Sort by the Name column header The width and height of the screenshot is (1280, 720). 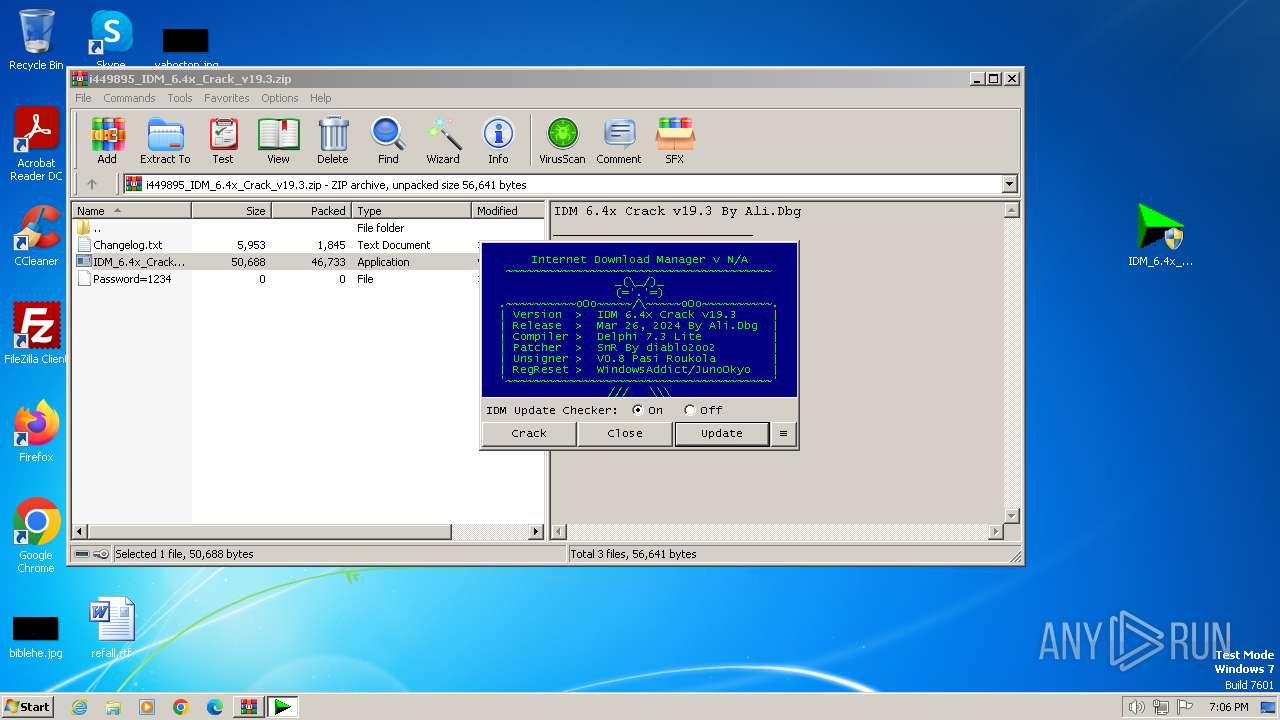(131, 211)
